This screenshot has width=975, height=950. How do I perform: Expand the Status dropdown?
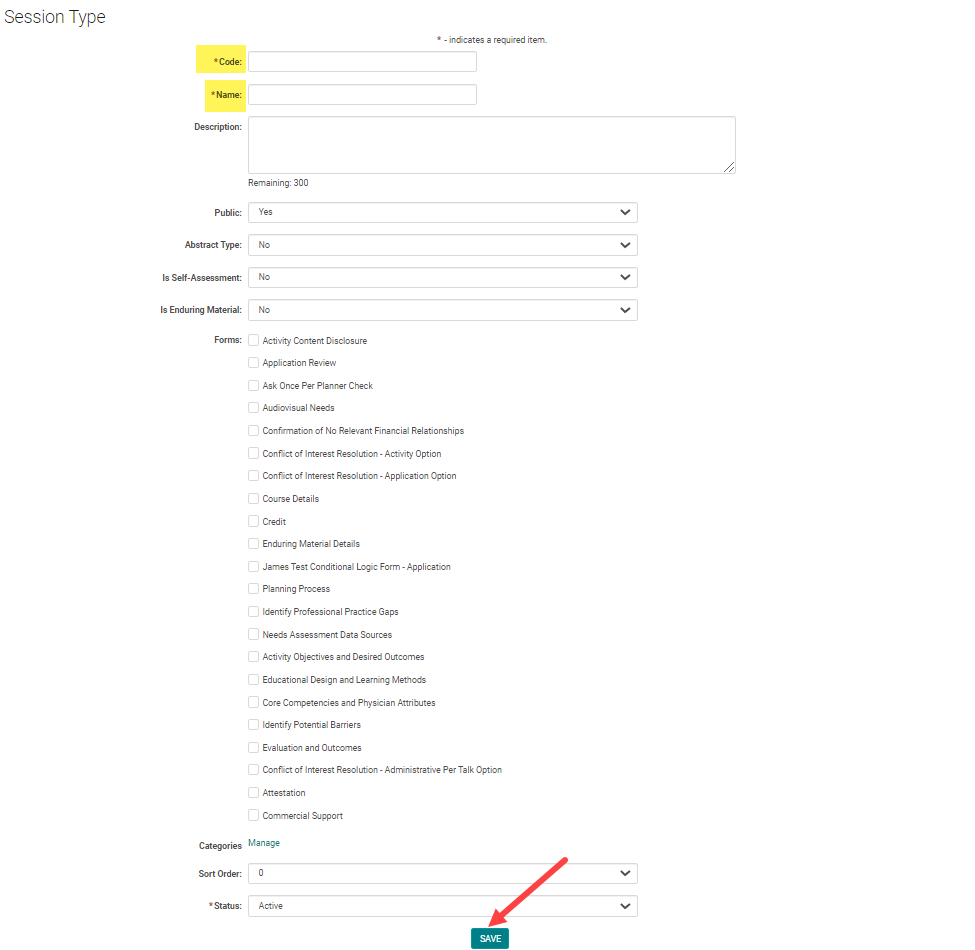coord(442,906)
